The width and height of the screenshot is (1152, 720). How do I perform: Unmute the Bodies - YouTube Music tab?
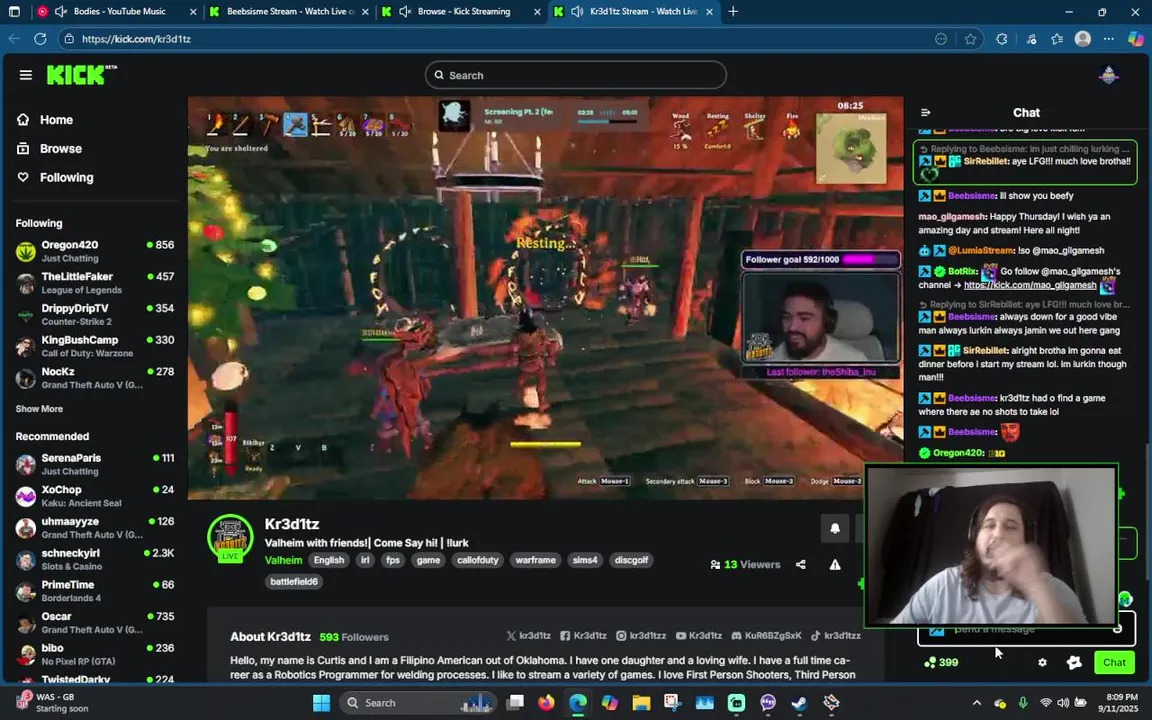[61, 11]
